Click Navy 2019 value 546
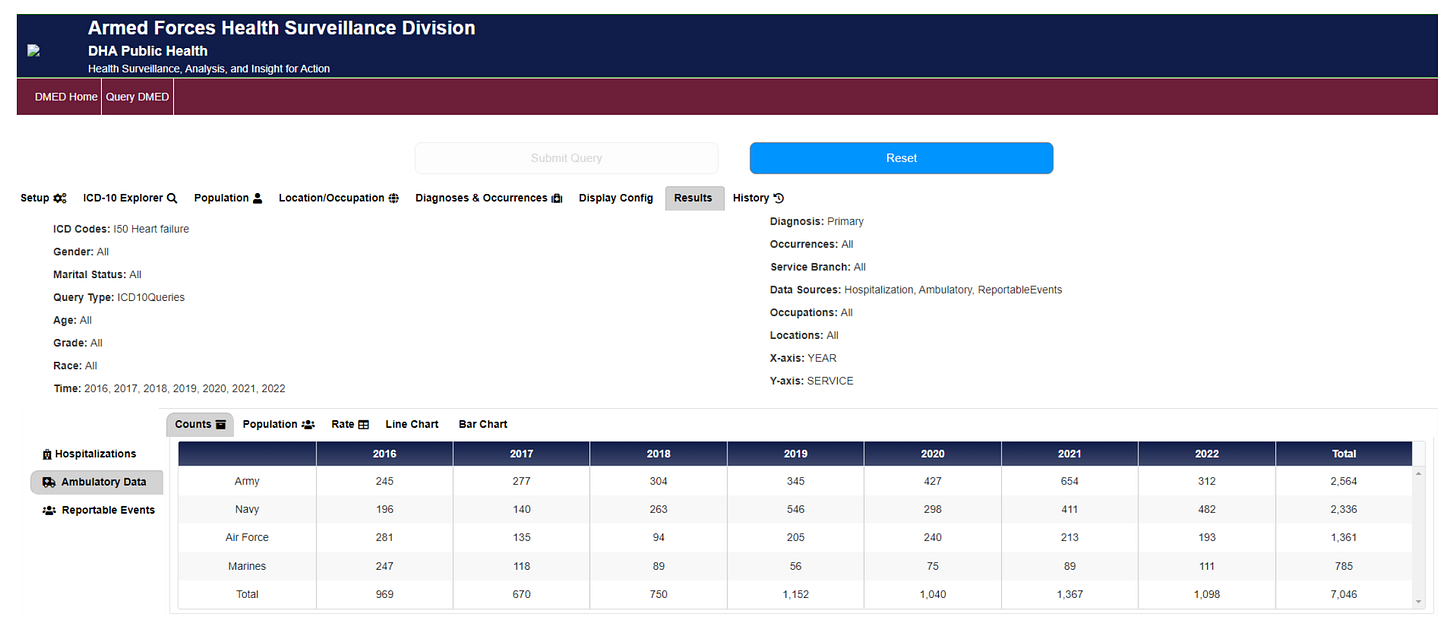 click(x=795, y=509)
